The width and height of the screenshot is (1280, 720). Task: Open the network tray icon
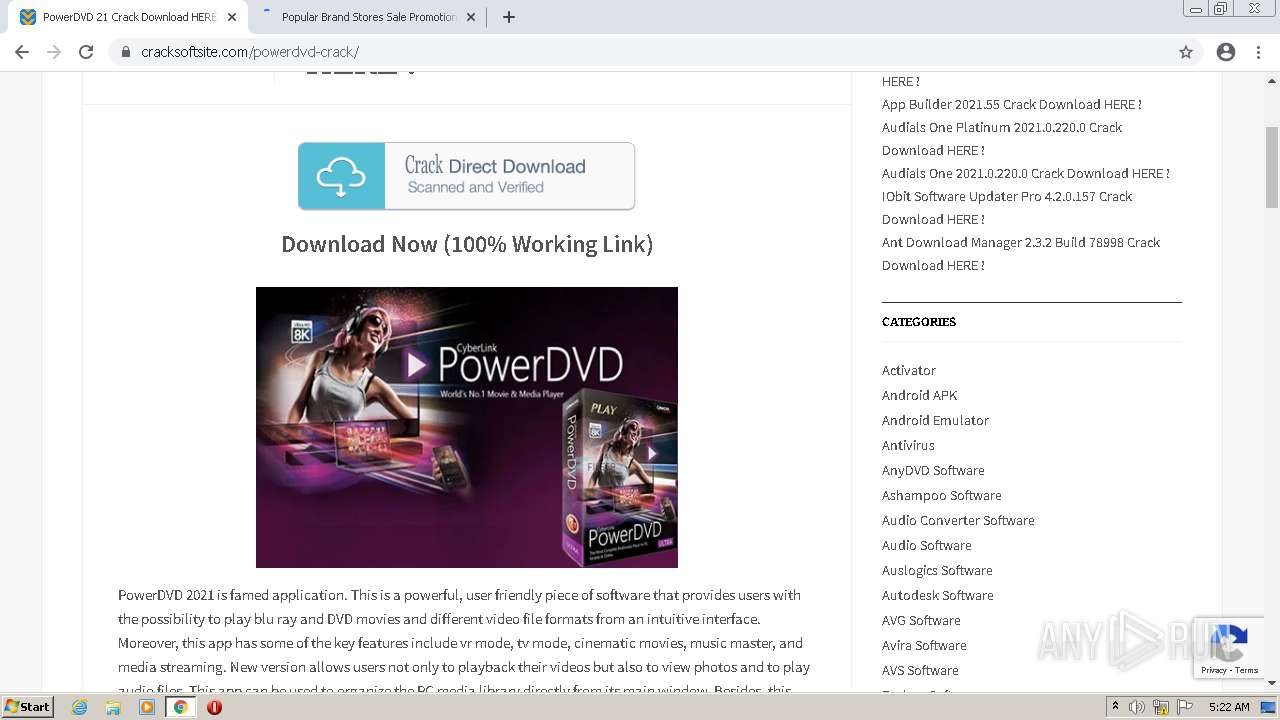(1161, 707)
